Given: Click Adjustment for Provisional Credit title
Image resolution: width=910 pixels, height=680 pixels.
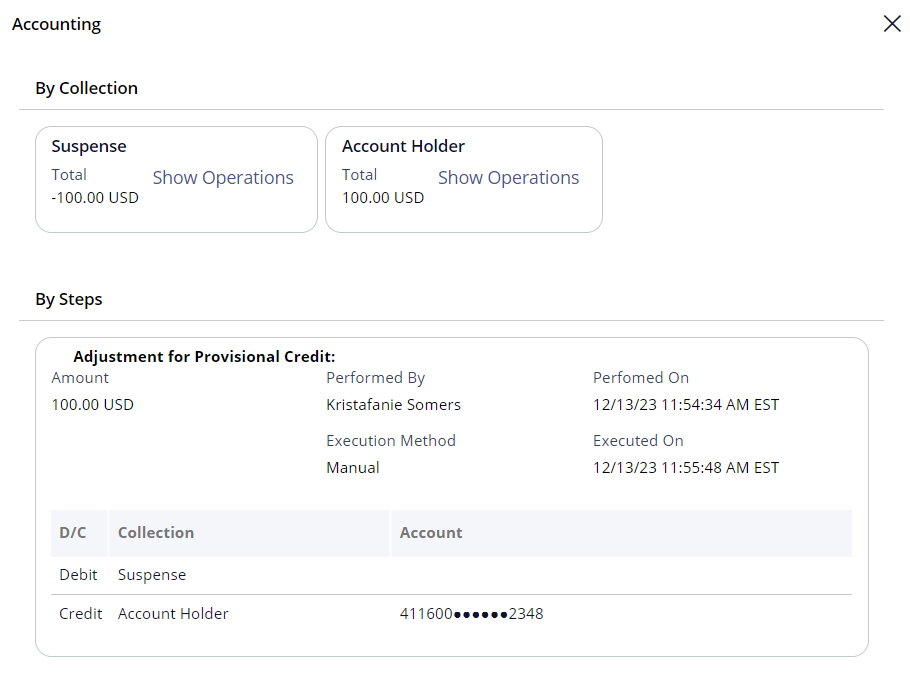Looking at the screenshot, I should [x=204, y=356].
